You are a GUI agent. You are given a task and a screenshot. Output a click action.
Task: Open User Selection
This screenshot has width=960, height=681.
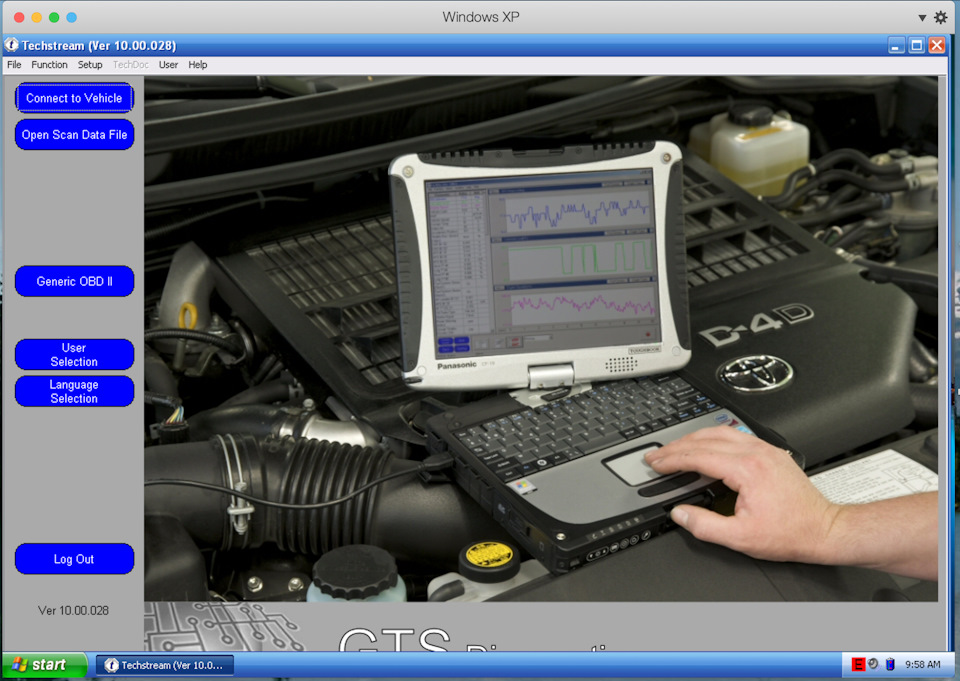[x=74, y=355]
